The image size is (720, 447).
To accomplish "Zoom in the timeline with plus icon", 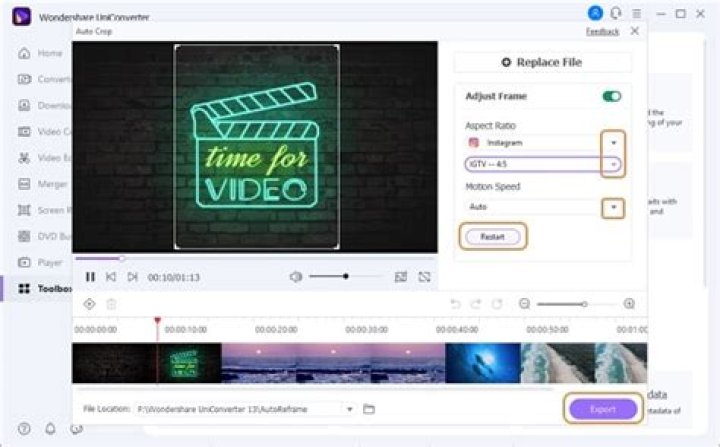I will point(629,304).
